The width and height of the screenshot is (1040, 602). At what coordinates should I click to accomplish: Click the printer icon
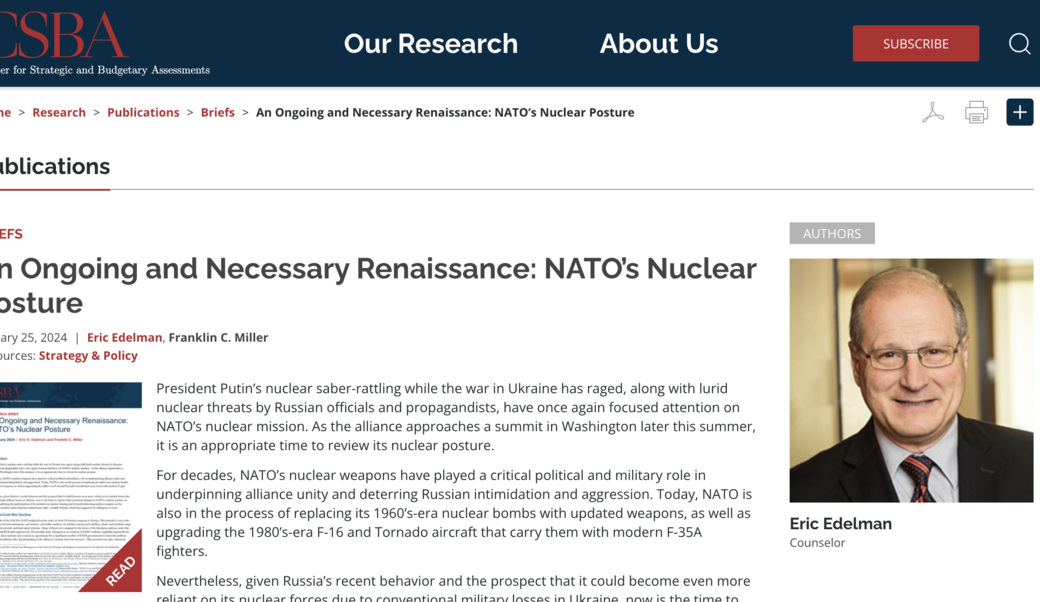click(x=976, y=112)
